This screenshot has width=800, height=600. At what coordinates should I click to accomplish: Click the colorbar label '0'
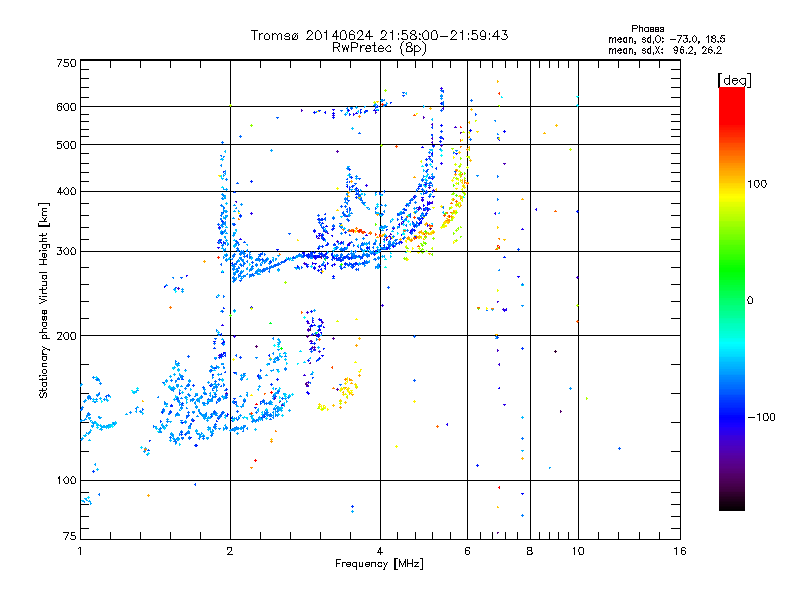(x=750, y=301)
